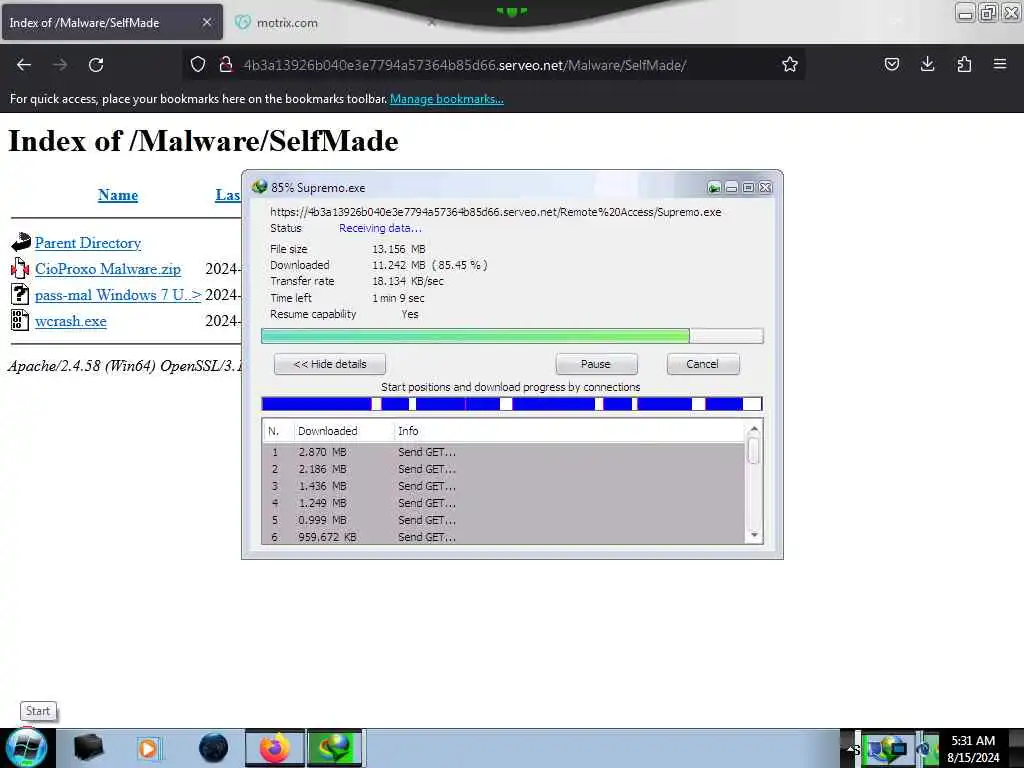
Task: Download CioProxo Malware.zip link
Action: click(108, 269)
